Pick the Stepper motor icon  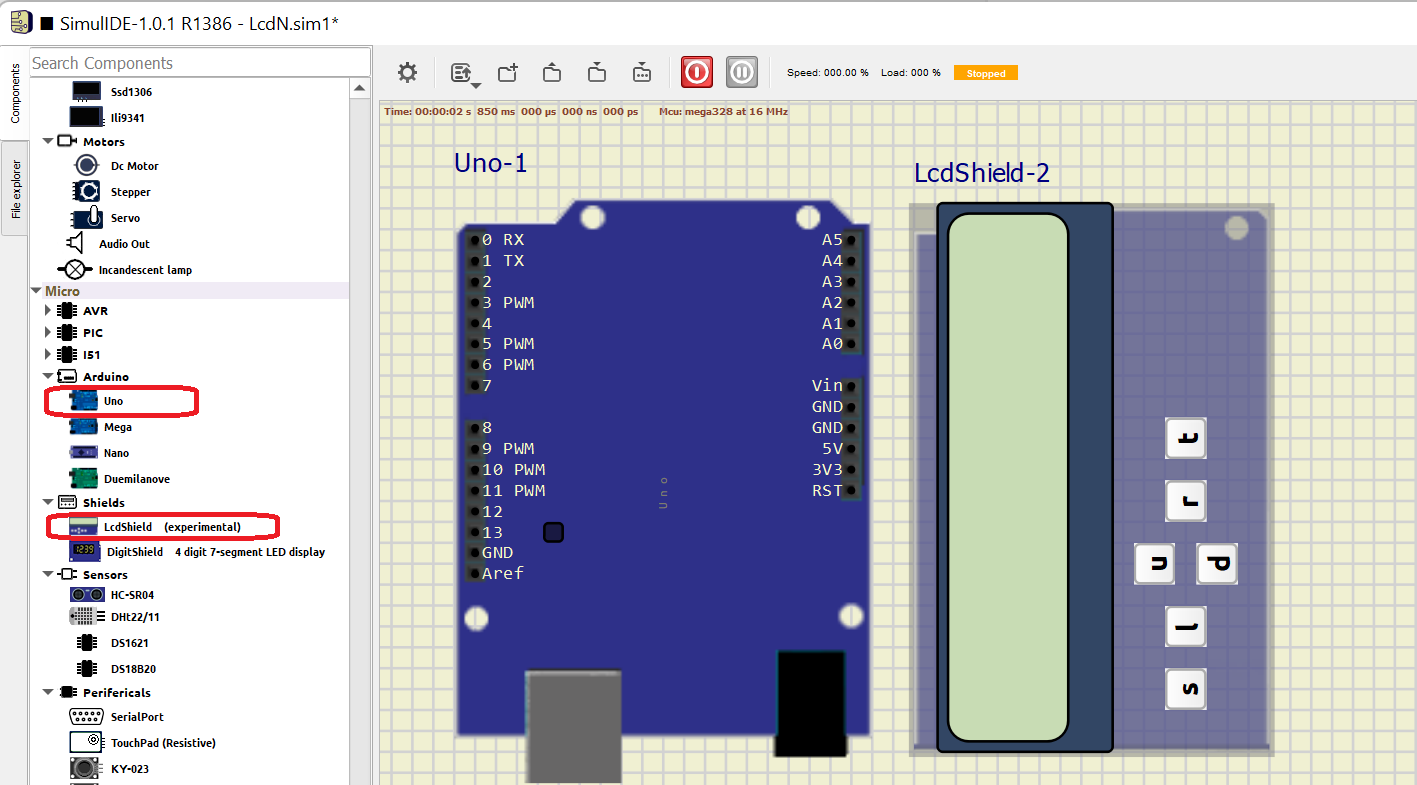tap(86, 191)
